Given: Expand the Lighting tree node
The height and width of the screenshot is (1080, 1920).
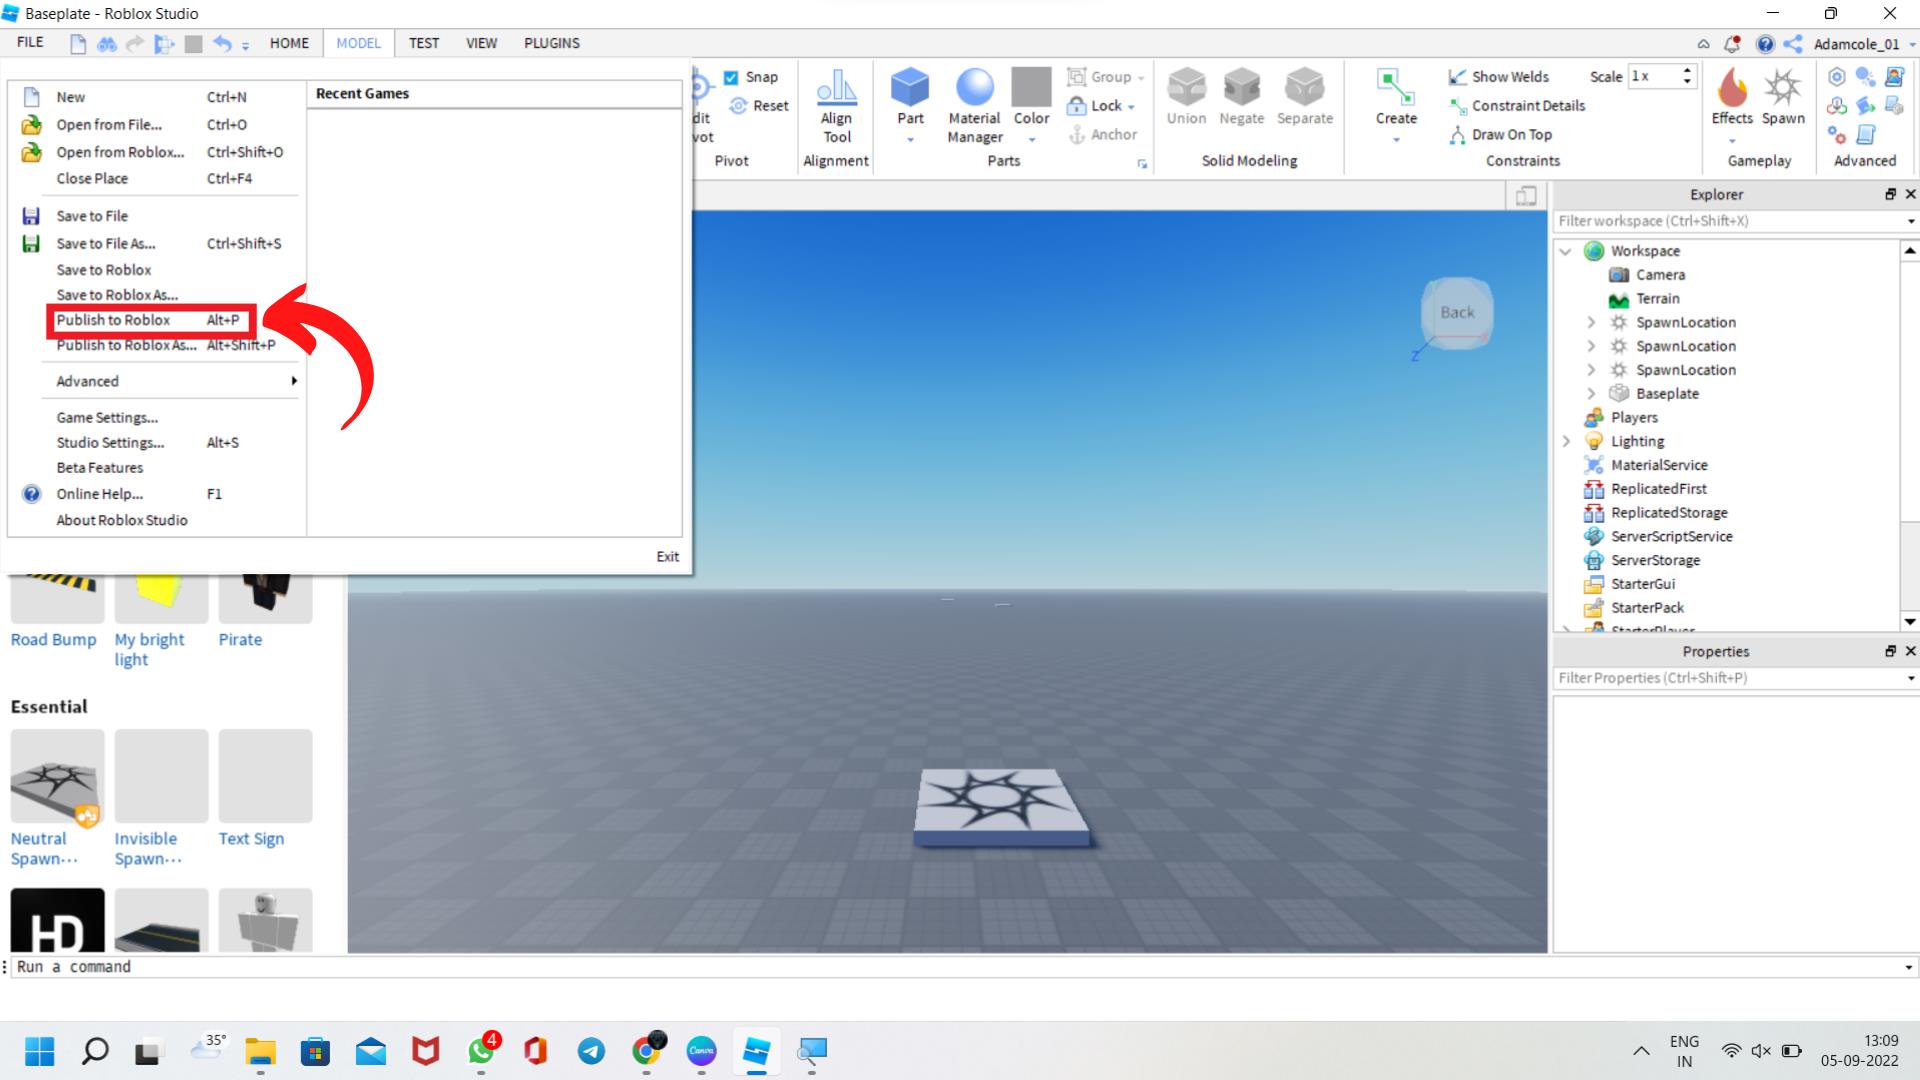Looking at the screenshot, I should click(1566, 441).
